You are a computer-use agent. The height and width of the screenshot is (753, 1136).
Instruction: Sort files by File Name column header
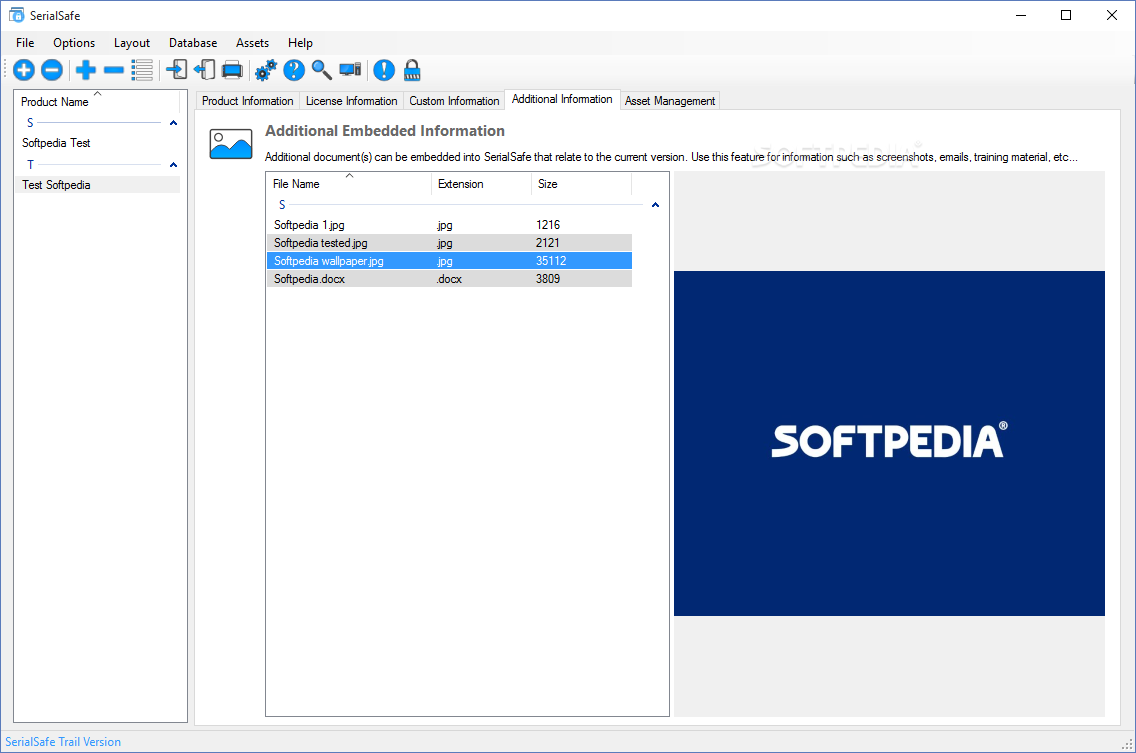click(349, 184)
